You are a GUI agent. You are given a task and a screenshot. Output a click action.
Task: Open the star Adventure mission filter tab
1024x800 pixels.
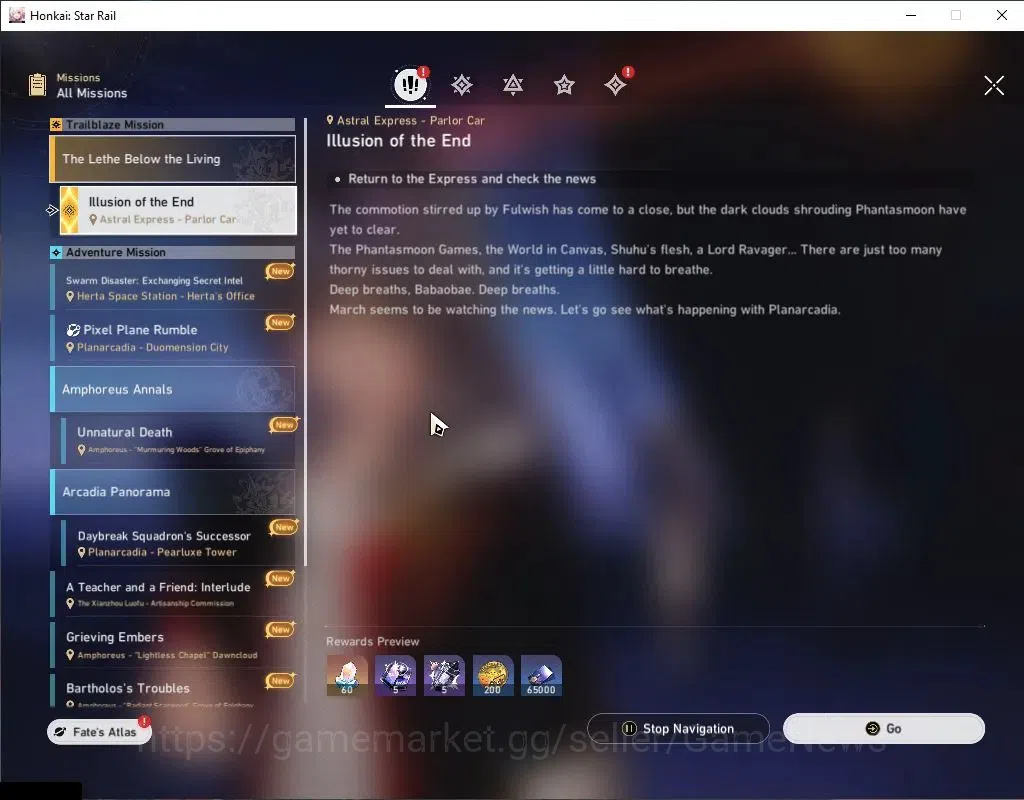coord(564,85)
